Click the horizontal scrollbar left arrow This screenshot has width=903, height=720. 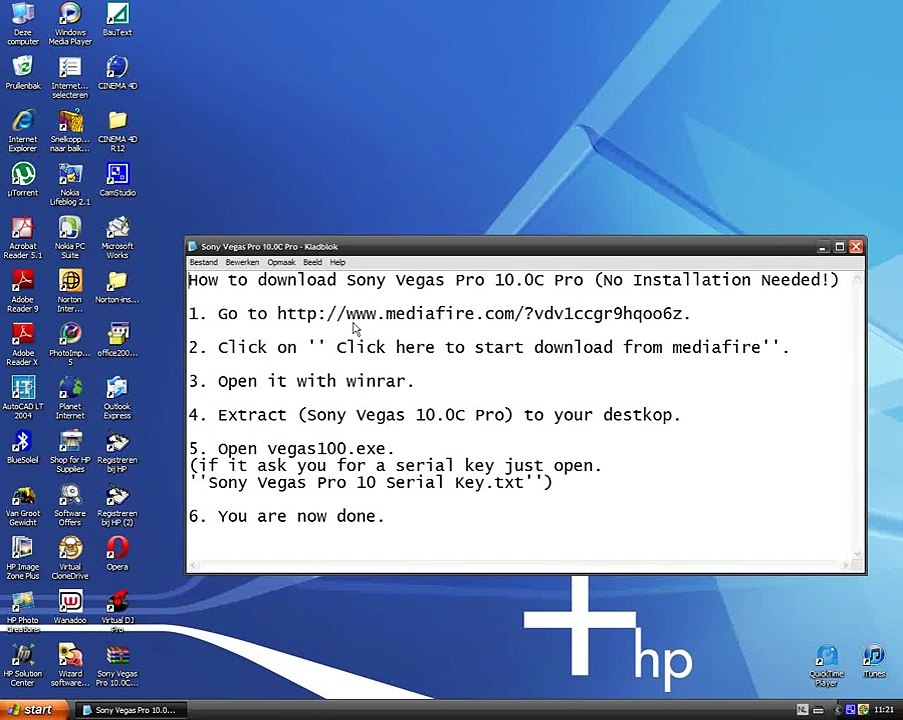coord(194,565)
